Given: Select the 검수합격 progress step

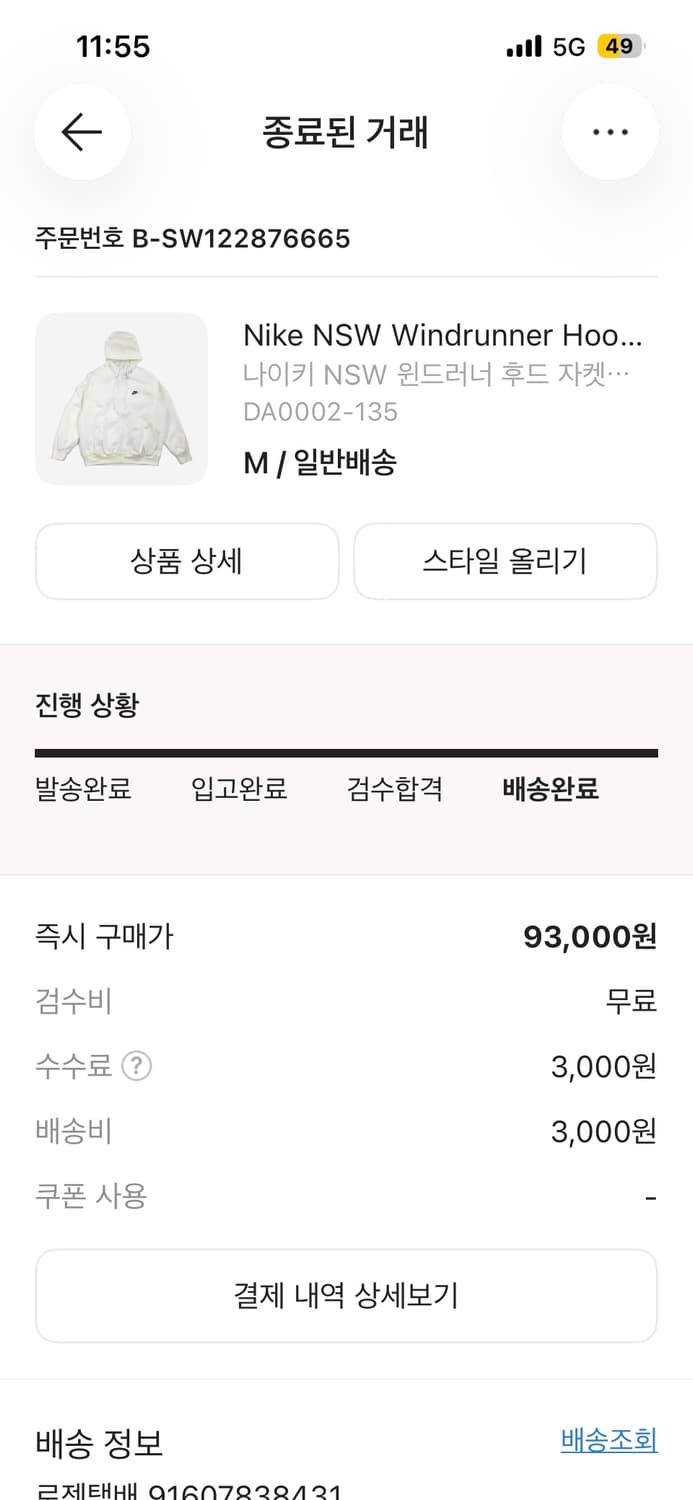Looking at the screenshot, I should (x=394, y=789).
